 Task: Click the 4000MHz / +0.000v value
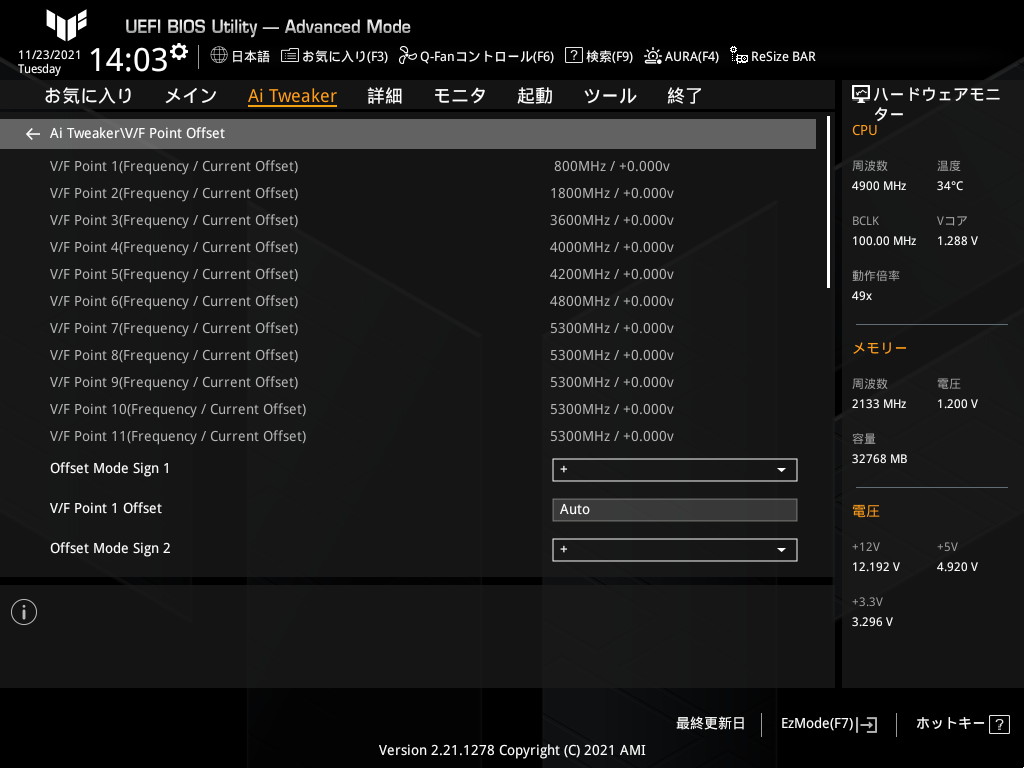click(611, 248)
